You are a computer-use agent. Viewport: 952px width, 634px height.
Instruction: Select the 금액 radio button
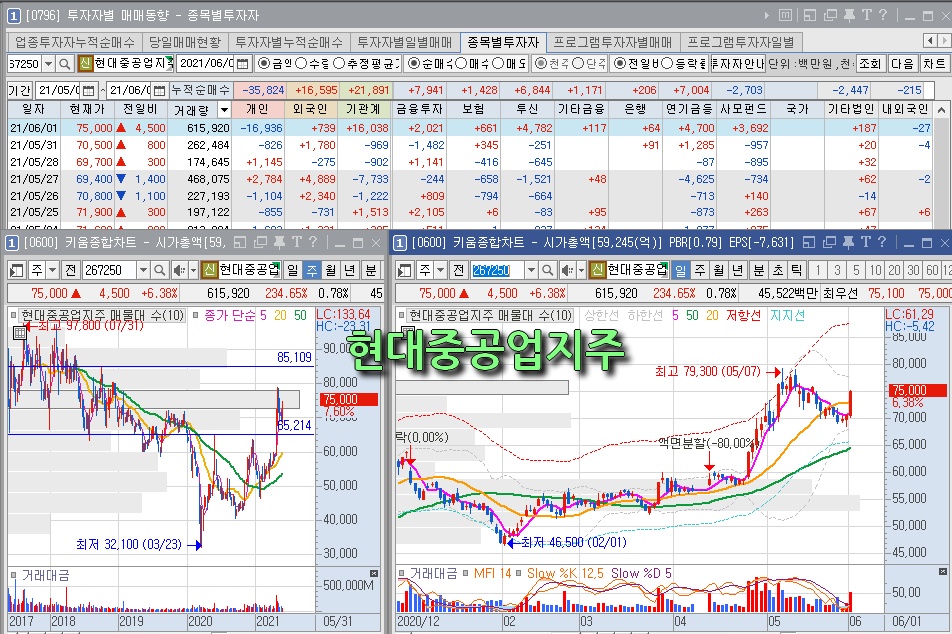point(264,63)
